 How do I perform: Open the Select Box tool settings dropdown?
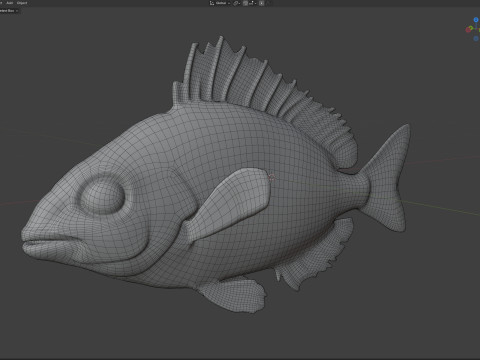pyautogui.click(x=9, y=11)
